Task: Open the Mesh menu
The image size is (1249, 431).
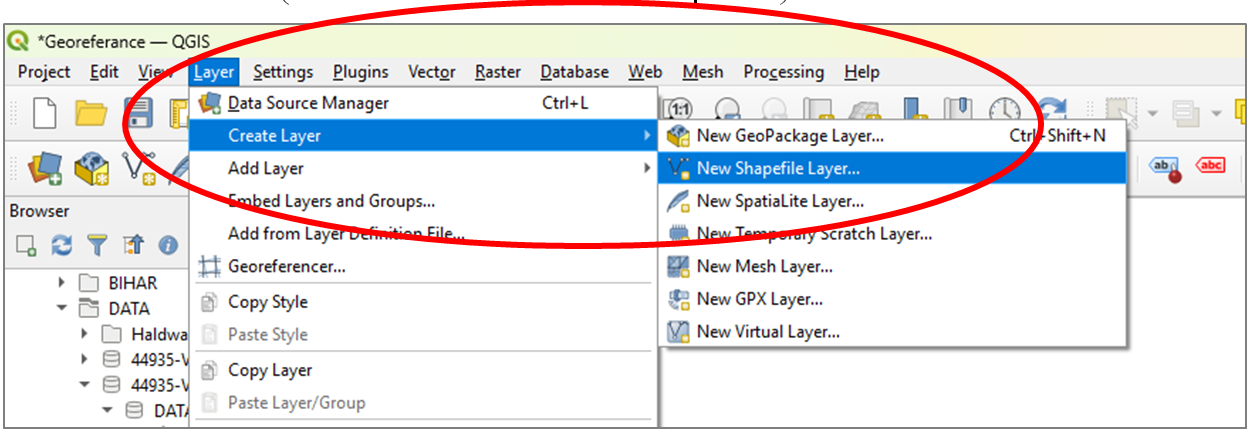Action: click(703, 72)
